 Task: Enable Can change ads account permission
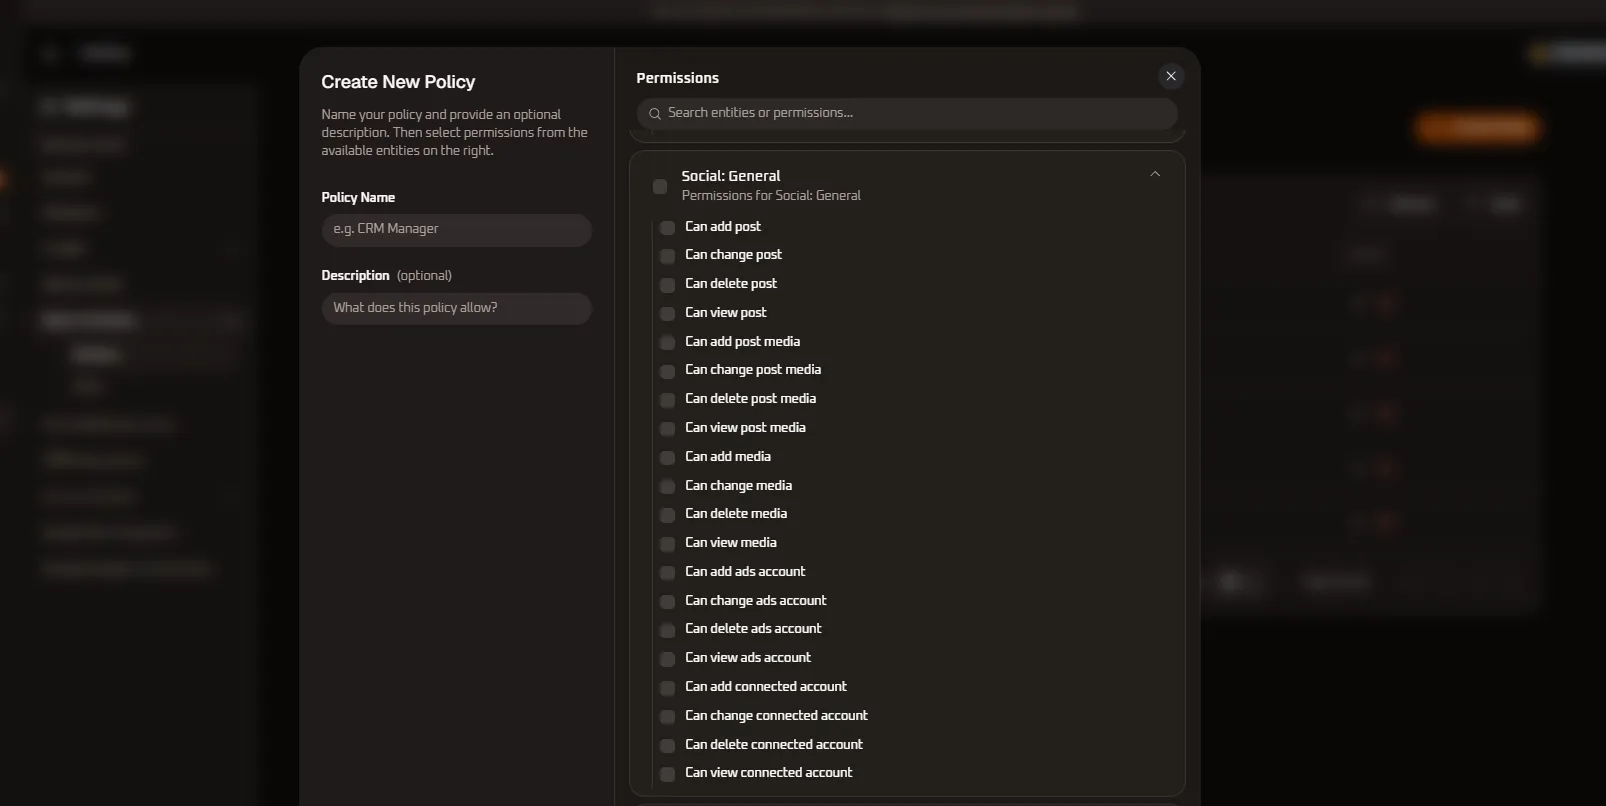[667, 602]
